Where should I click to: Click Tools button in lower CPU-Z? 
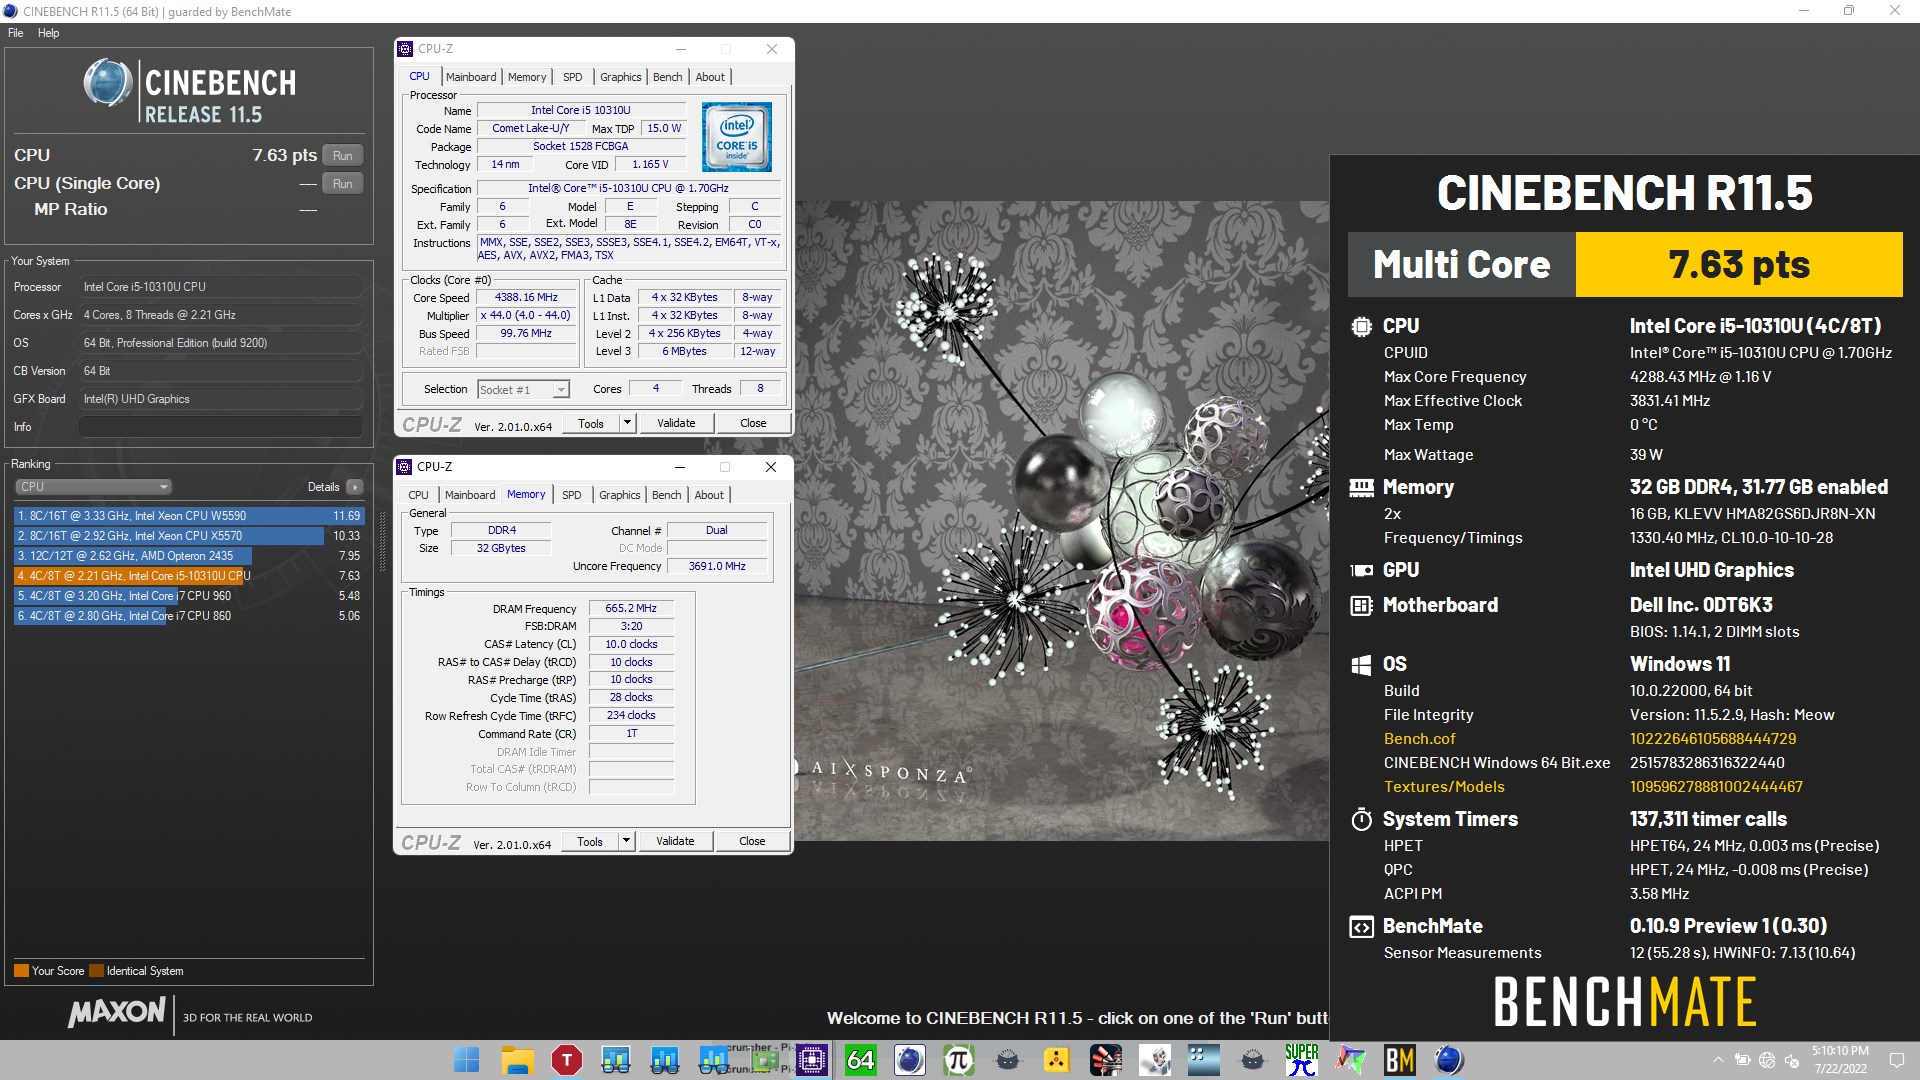click(590, 842)
